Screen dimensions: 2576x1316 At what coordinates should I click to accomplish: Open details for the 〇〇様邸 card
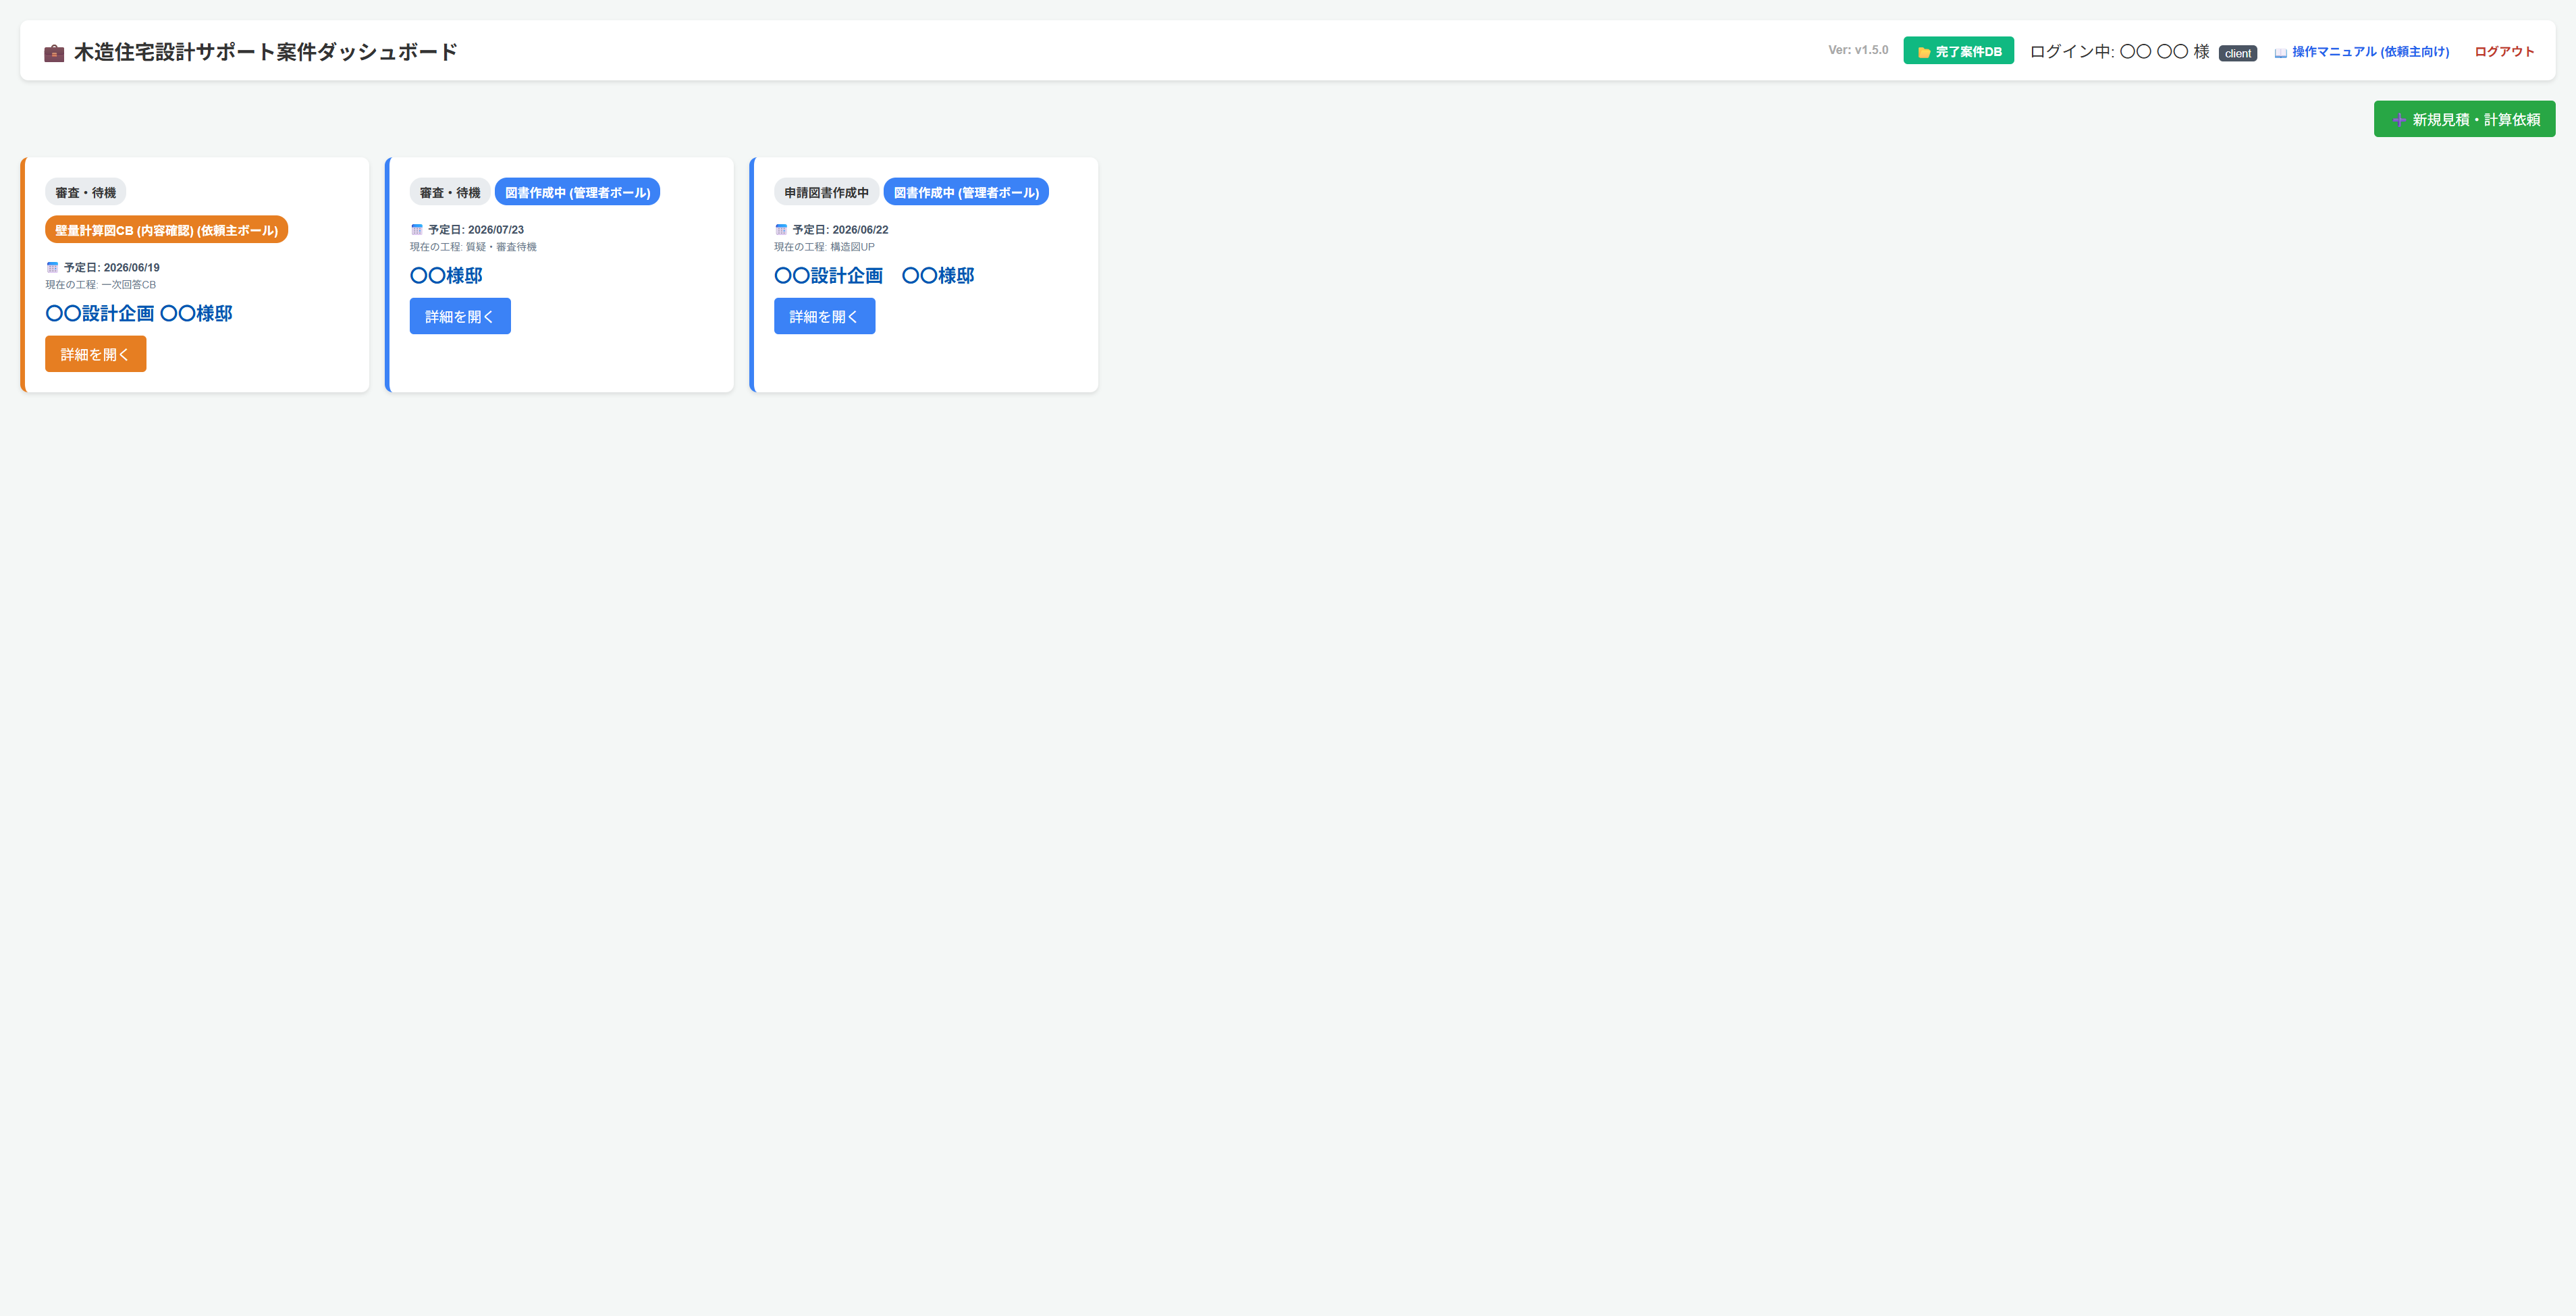click(460, 316)
